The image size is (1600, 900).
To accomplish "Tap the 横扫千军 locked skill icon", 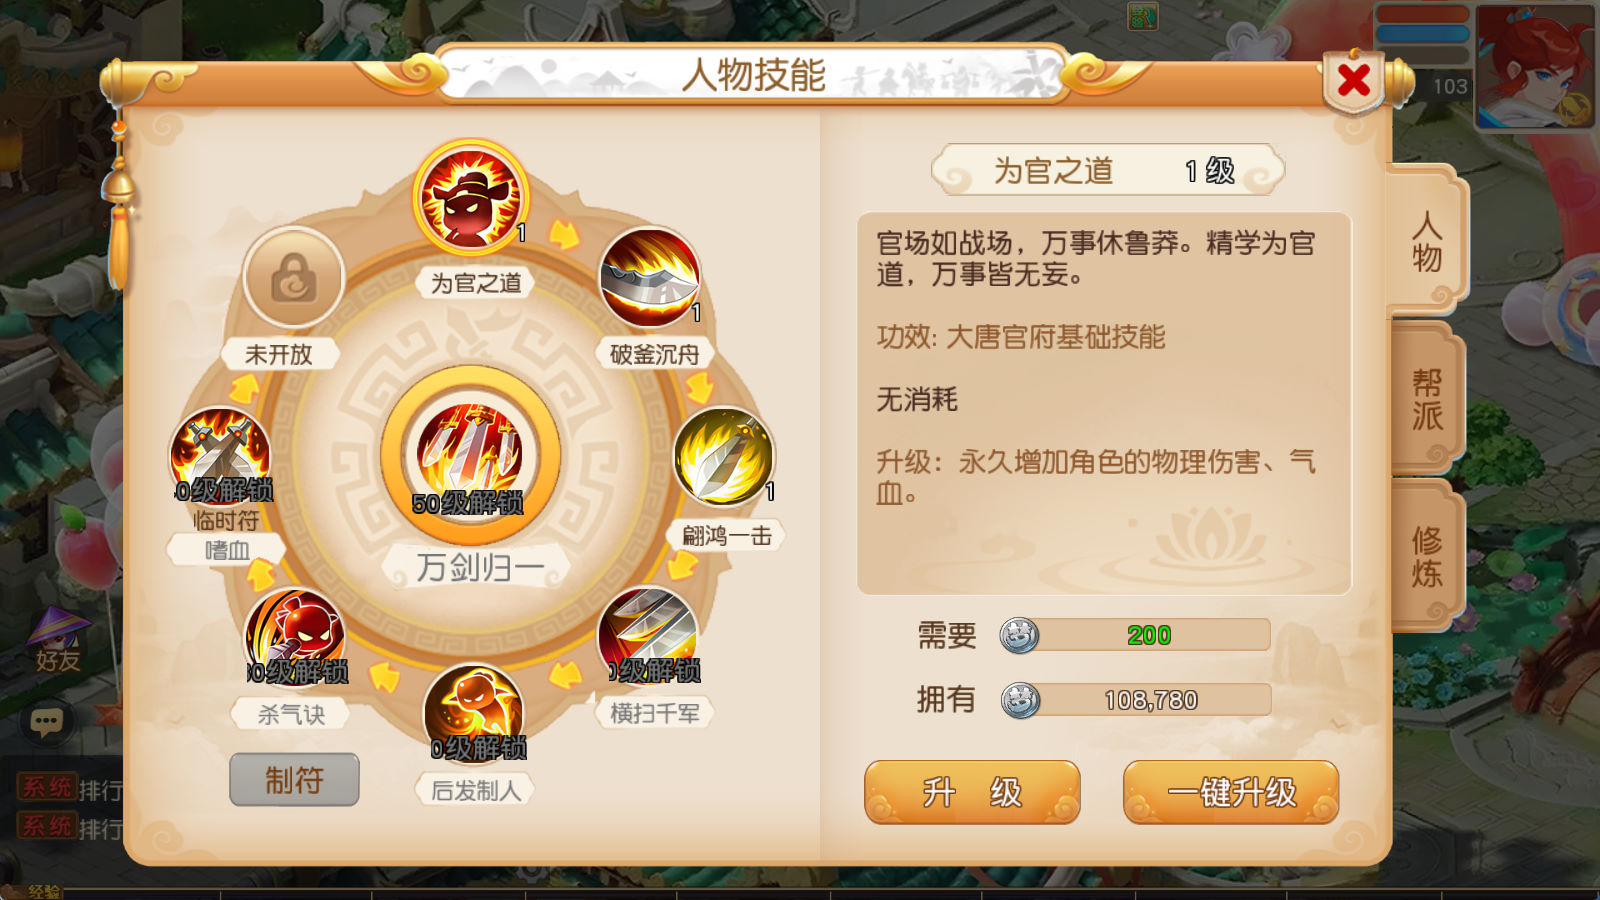I will (x=648, y=636).
